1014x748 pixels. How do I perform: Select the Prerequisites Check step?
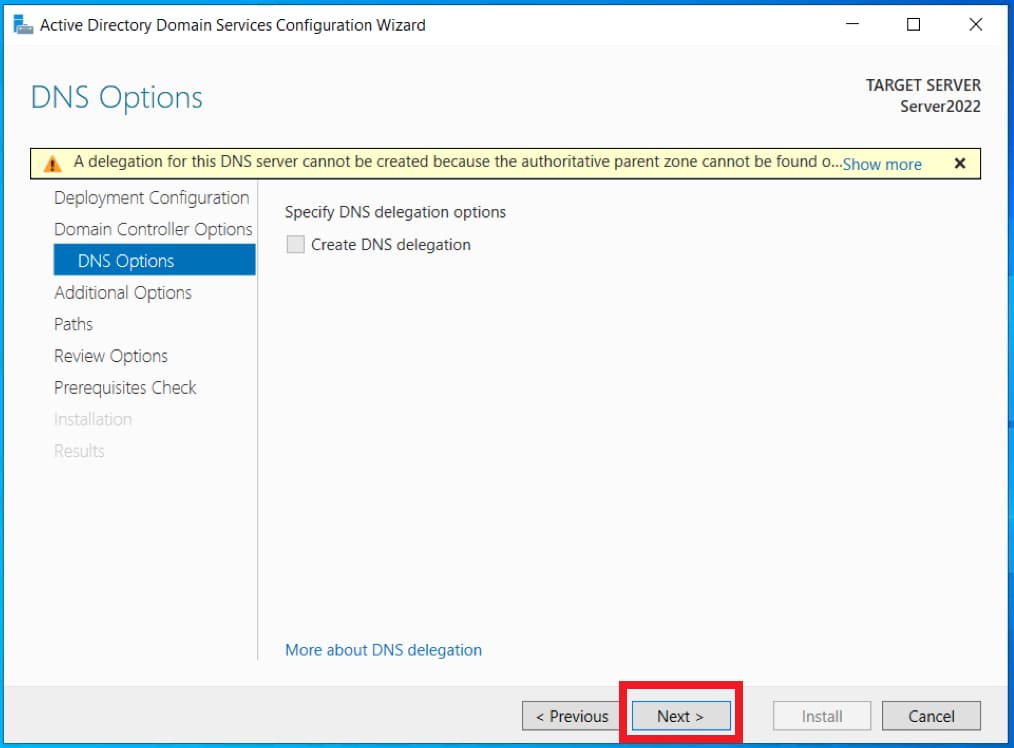125,388
